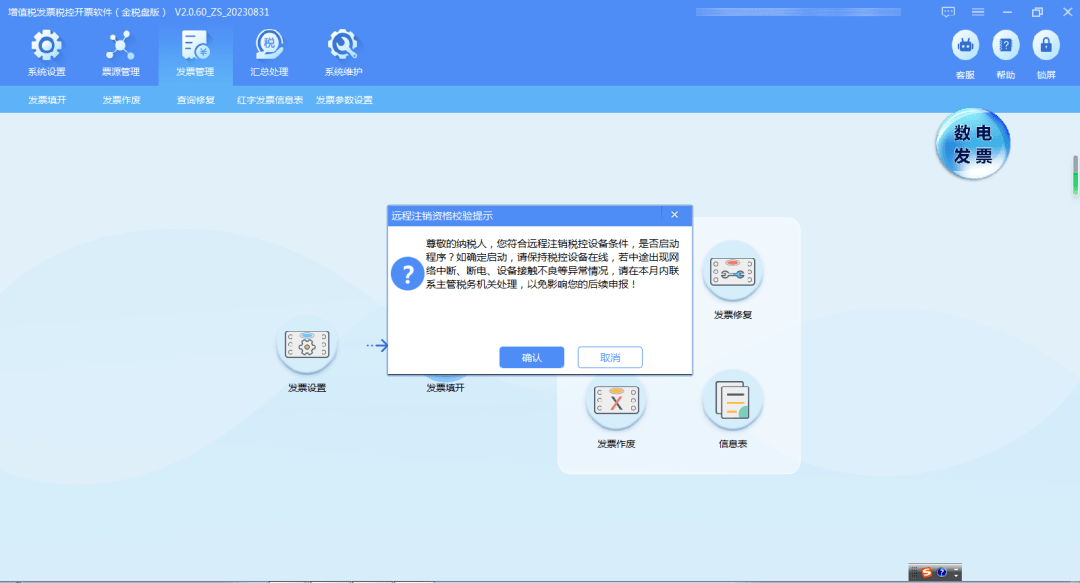Image resolution: width=1080 pixels, height=583 pixels.
Task: Click the 发票修复 invoice repair icon
Action: point(732,270)
